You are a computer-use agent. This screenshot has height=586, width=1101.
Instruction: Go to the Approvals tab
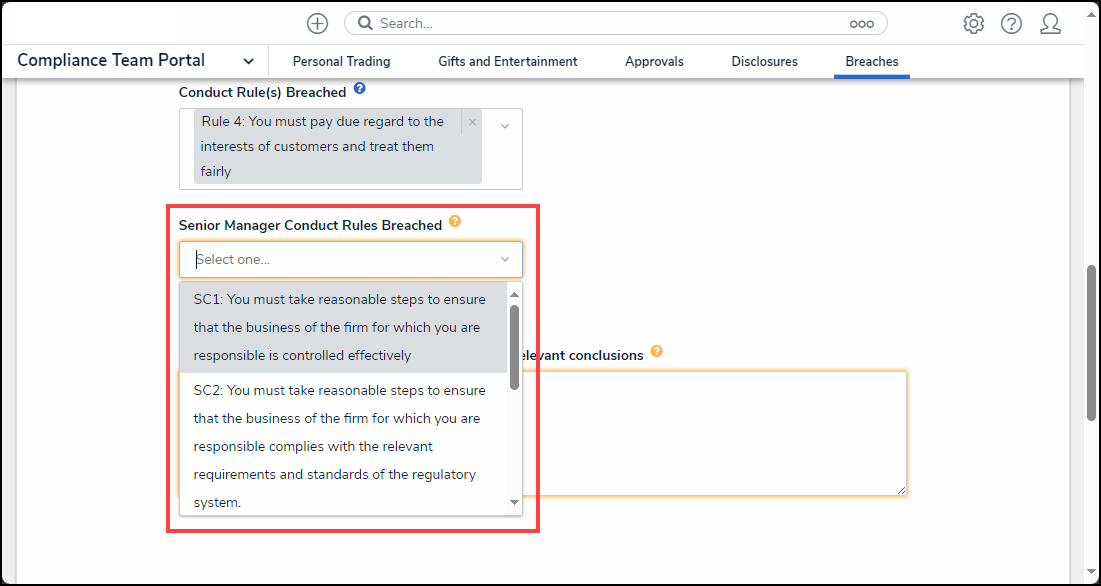click(x=654, y=62)
